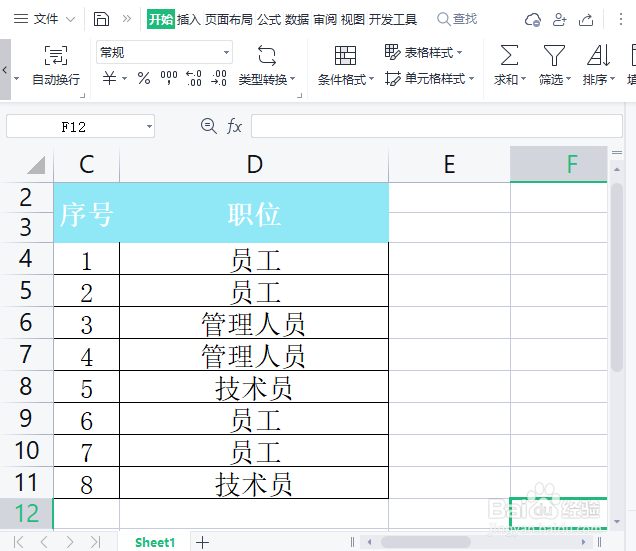Expand the currency format dropdown arrow
This screenshot has height=551, width=636.
[125, 78]
